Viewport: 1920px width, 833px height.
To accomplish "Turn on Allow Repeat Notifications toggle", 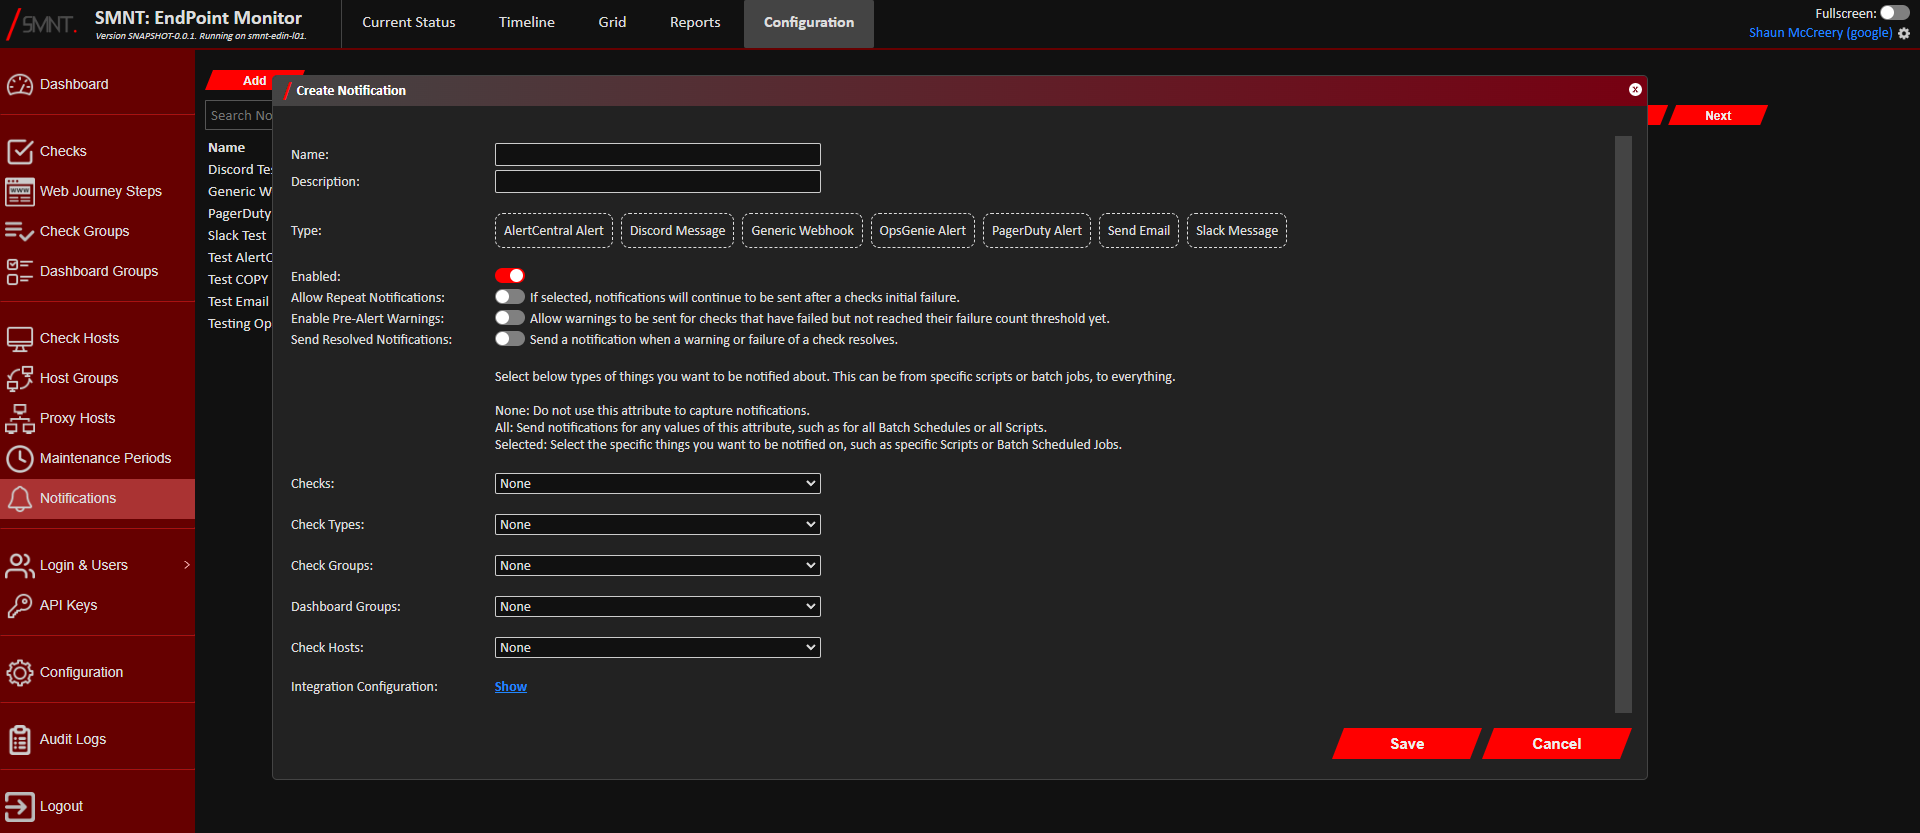I will (x=509, y=297).
